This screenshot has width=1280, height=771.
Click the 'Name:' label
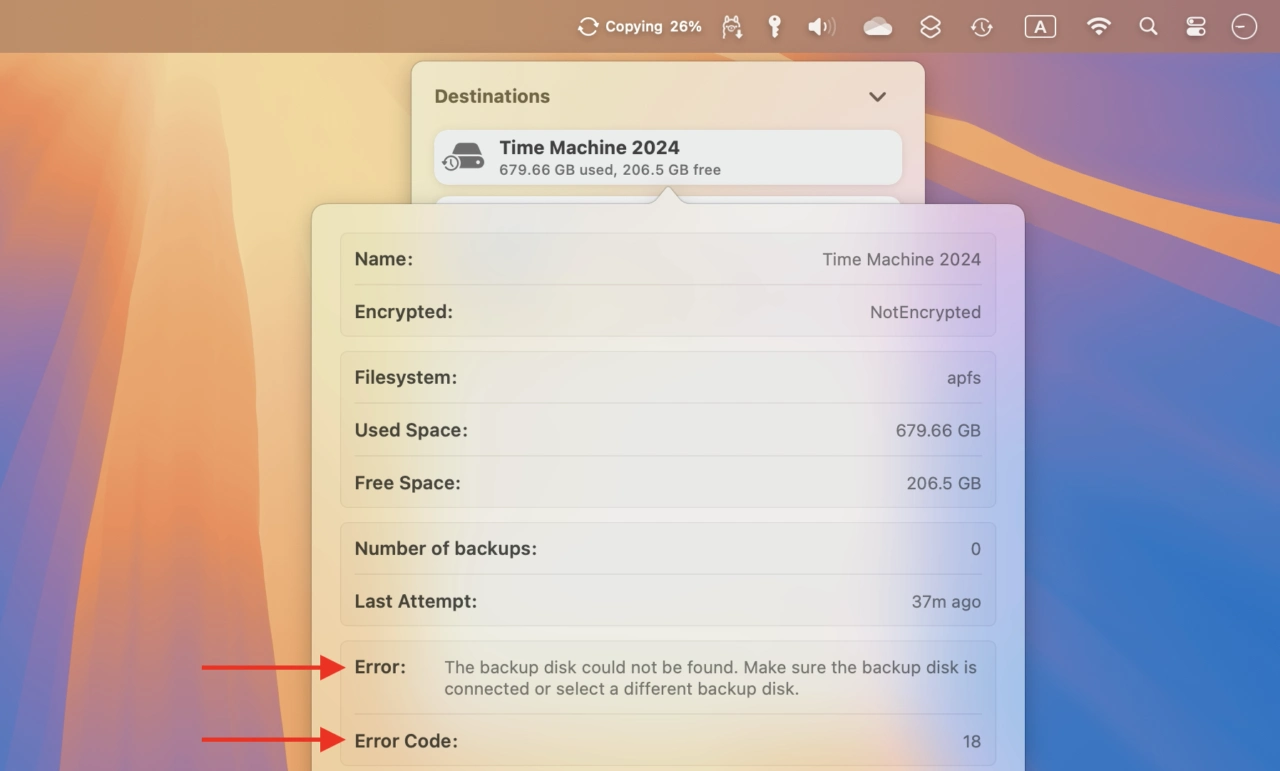pos(383,259)
